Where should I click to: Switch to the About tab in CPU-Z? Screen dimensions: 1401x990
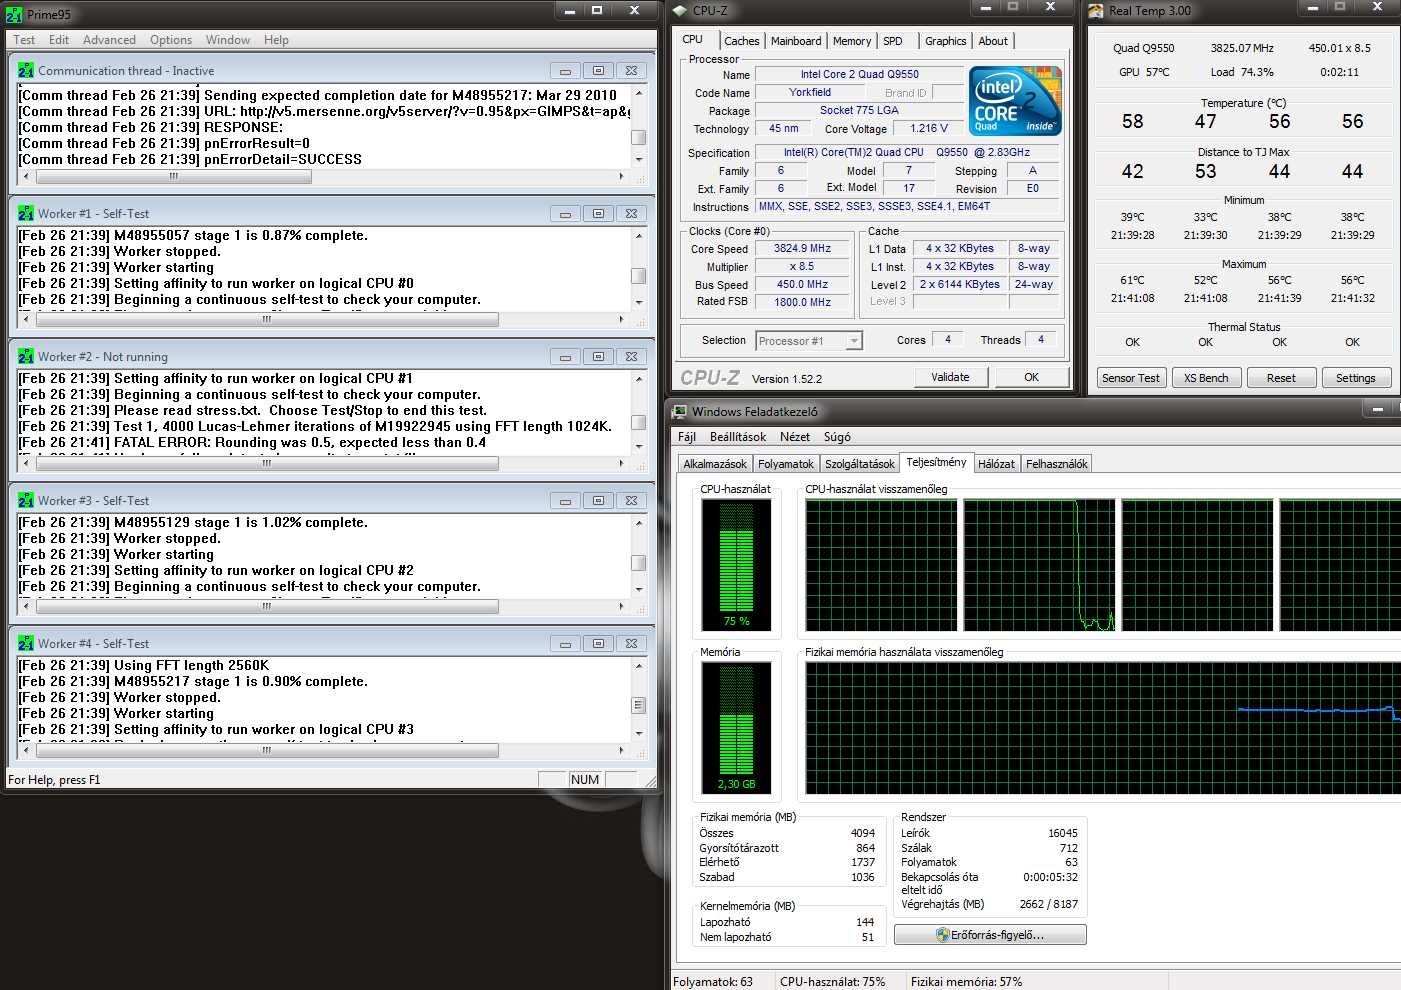993,41
